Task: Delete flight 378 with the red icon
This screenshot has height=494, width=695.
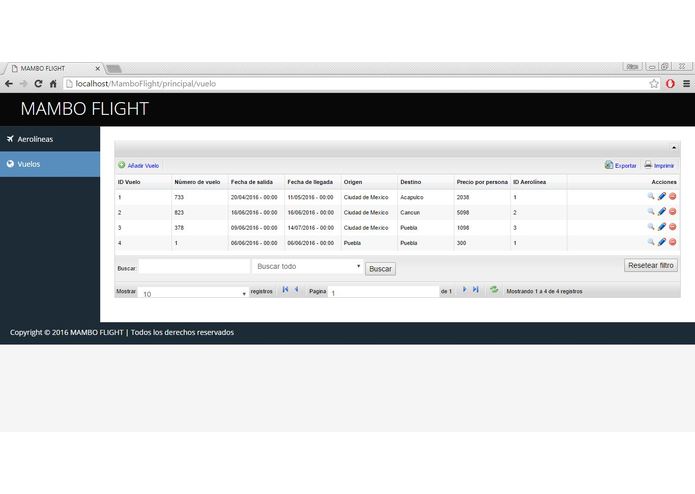Action: 672,227
